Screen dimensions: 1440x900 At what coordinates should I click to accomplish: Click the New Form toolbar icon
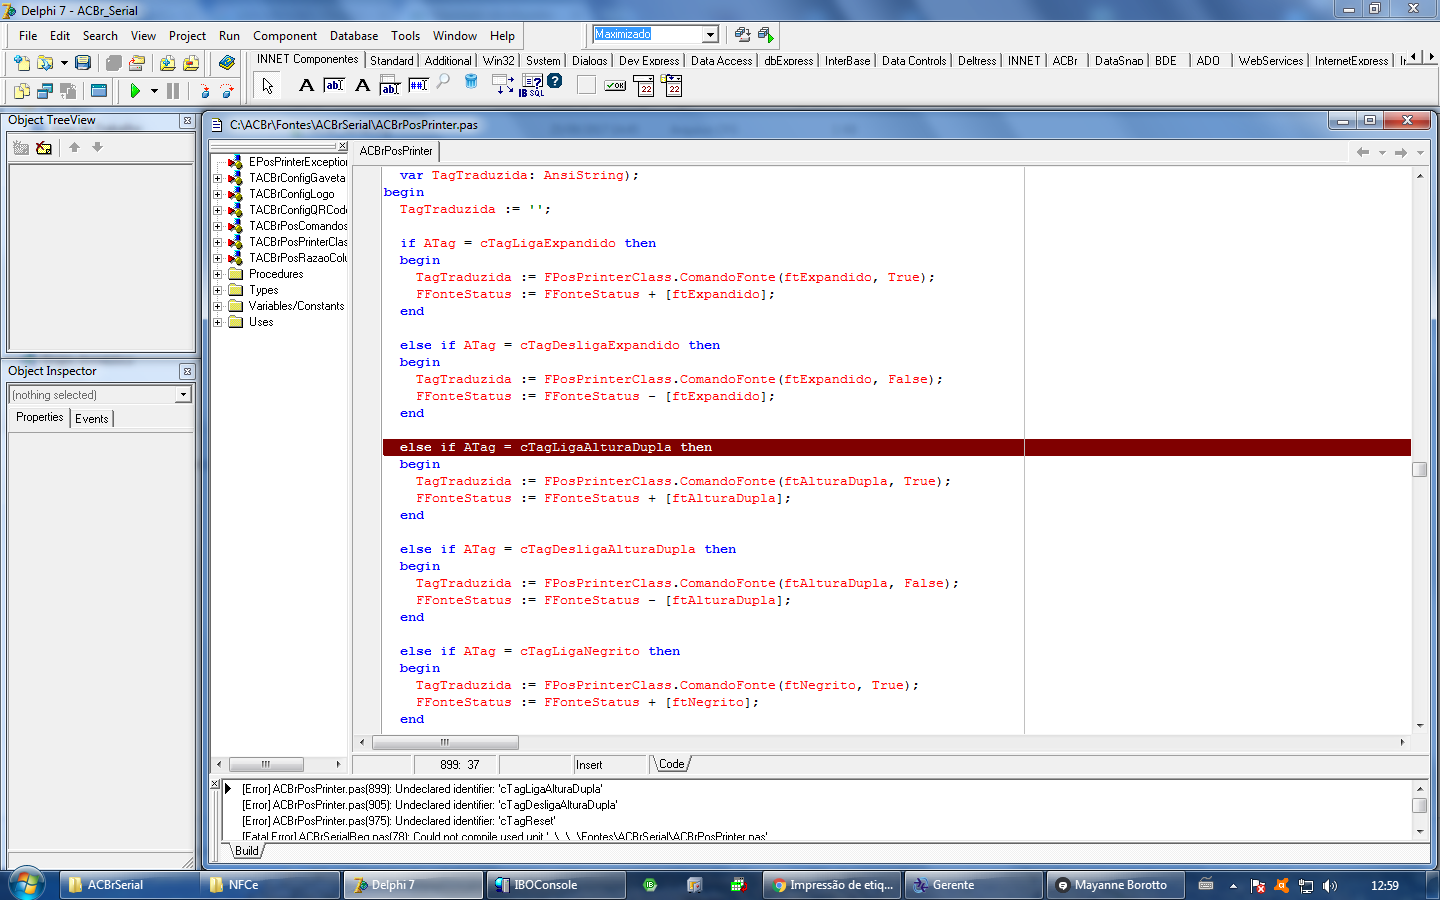98,91
